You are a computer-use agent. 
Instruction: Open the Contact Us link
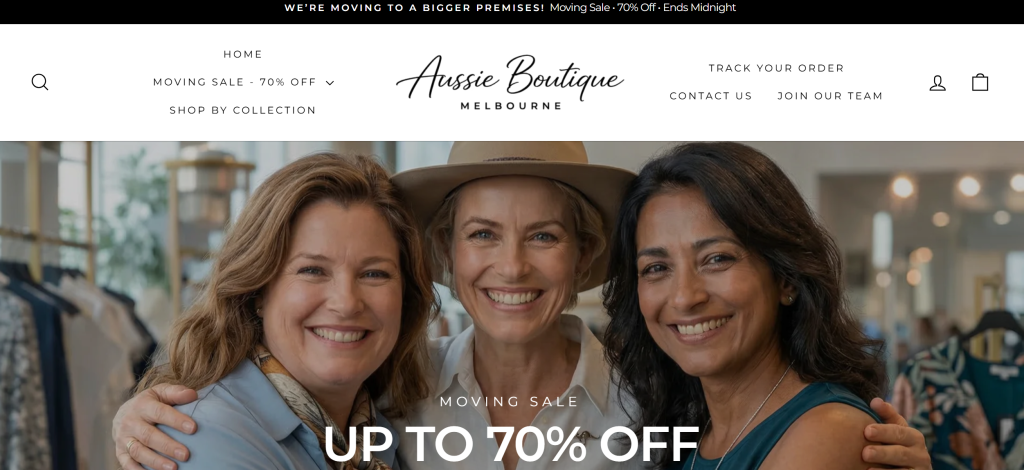(711, 96)
